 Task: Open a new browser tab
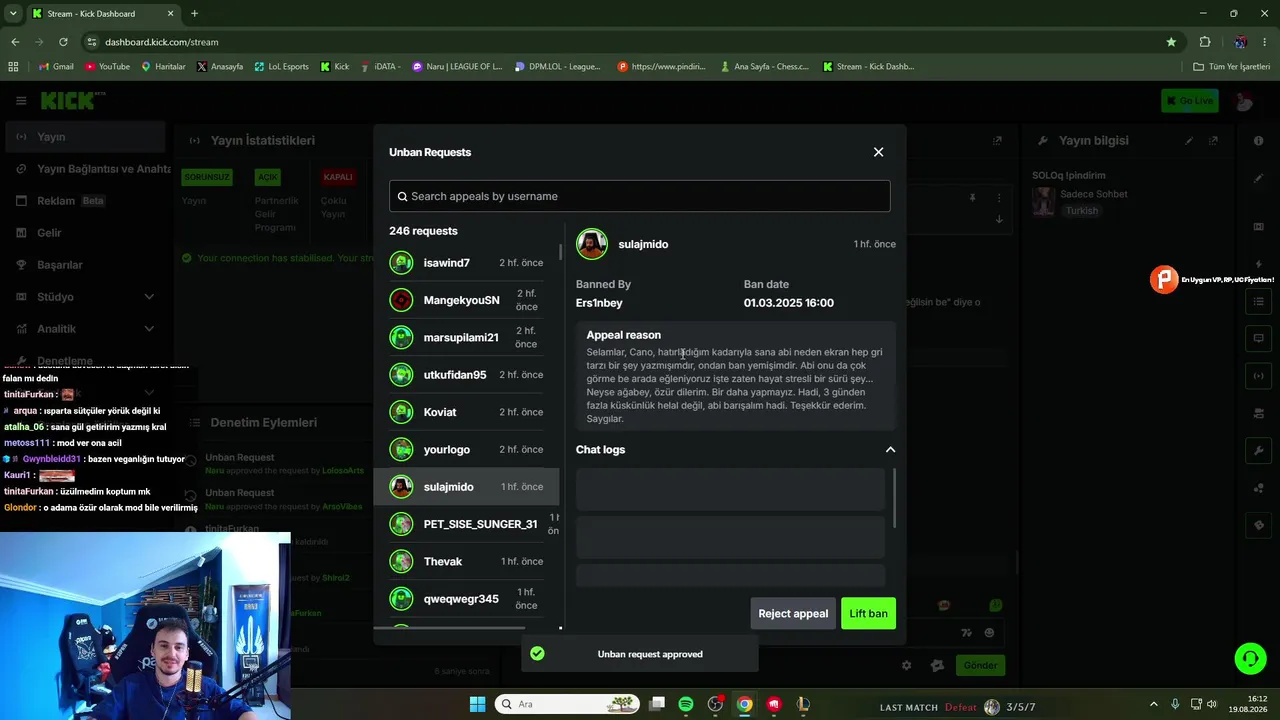(194, 14)
